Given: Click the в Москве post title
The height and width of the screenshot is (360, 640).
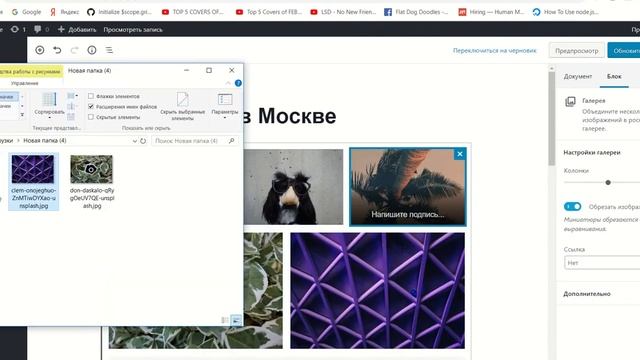Looking at the screenshot, I should [289, 116].
